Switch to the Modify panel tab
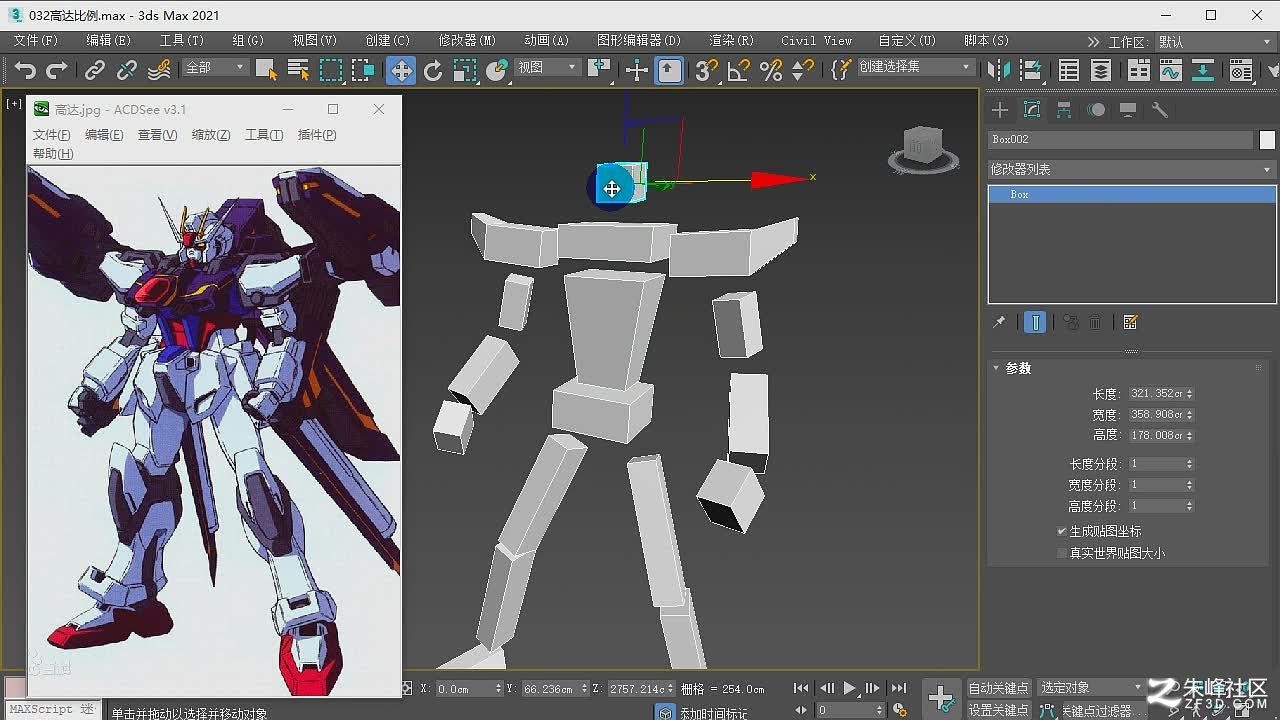Viewport: 1280px width, 720px height. (x=1032, y=110)
